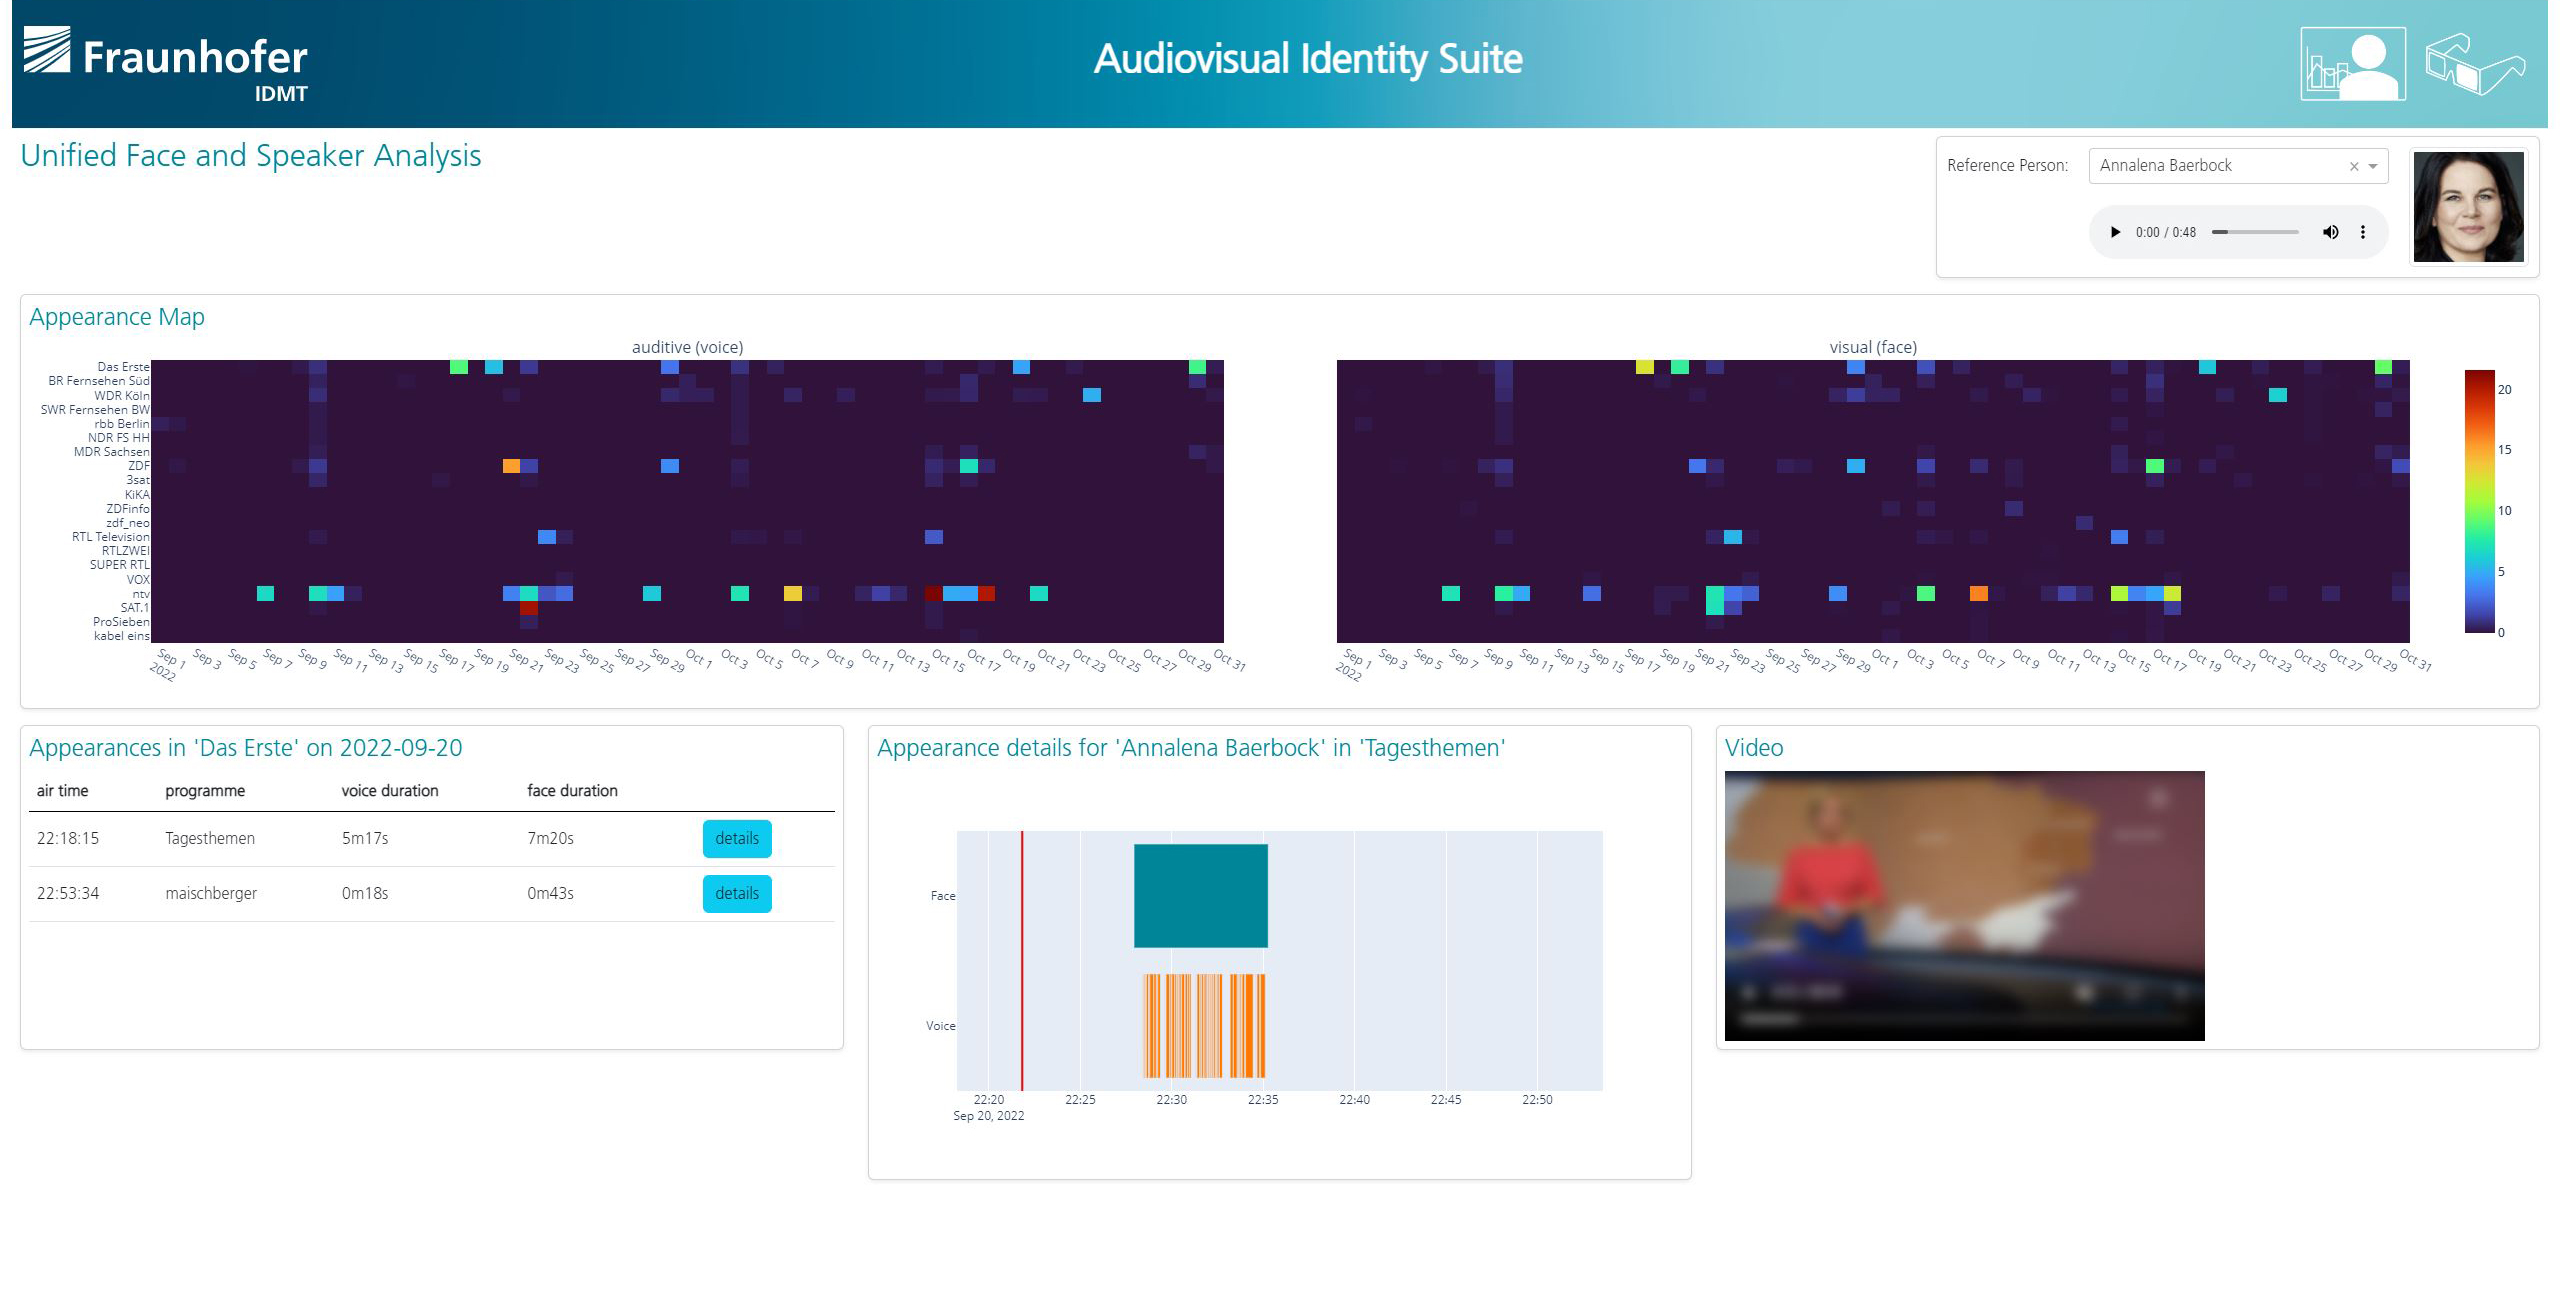Open the person analysis dashboard icon
2560x1289 pixels.
click(2352, 64)
